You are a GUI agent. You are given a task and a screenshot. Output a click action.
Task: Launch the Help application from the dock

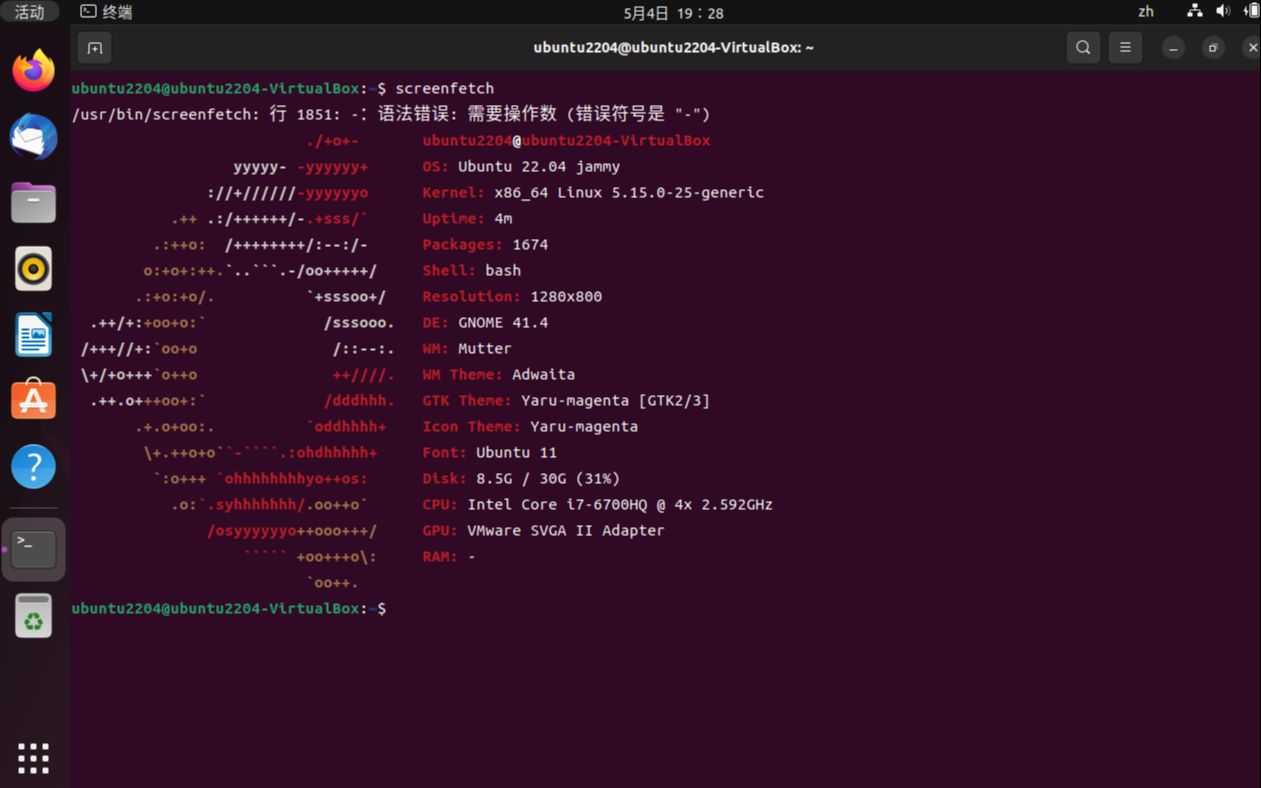(x=33, y=465)
